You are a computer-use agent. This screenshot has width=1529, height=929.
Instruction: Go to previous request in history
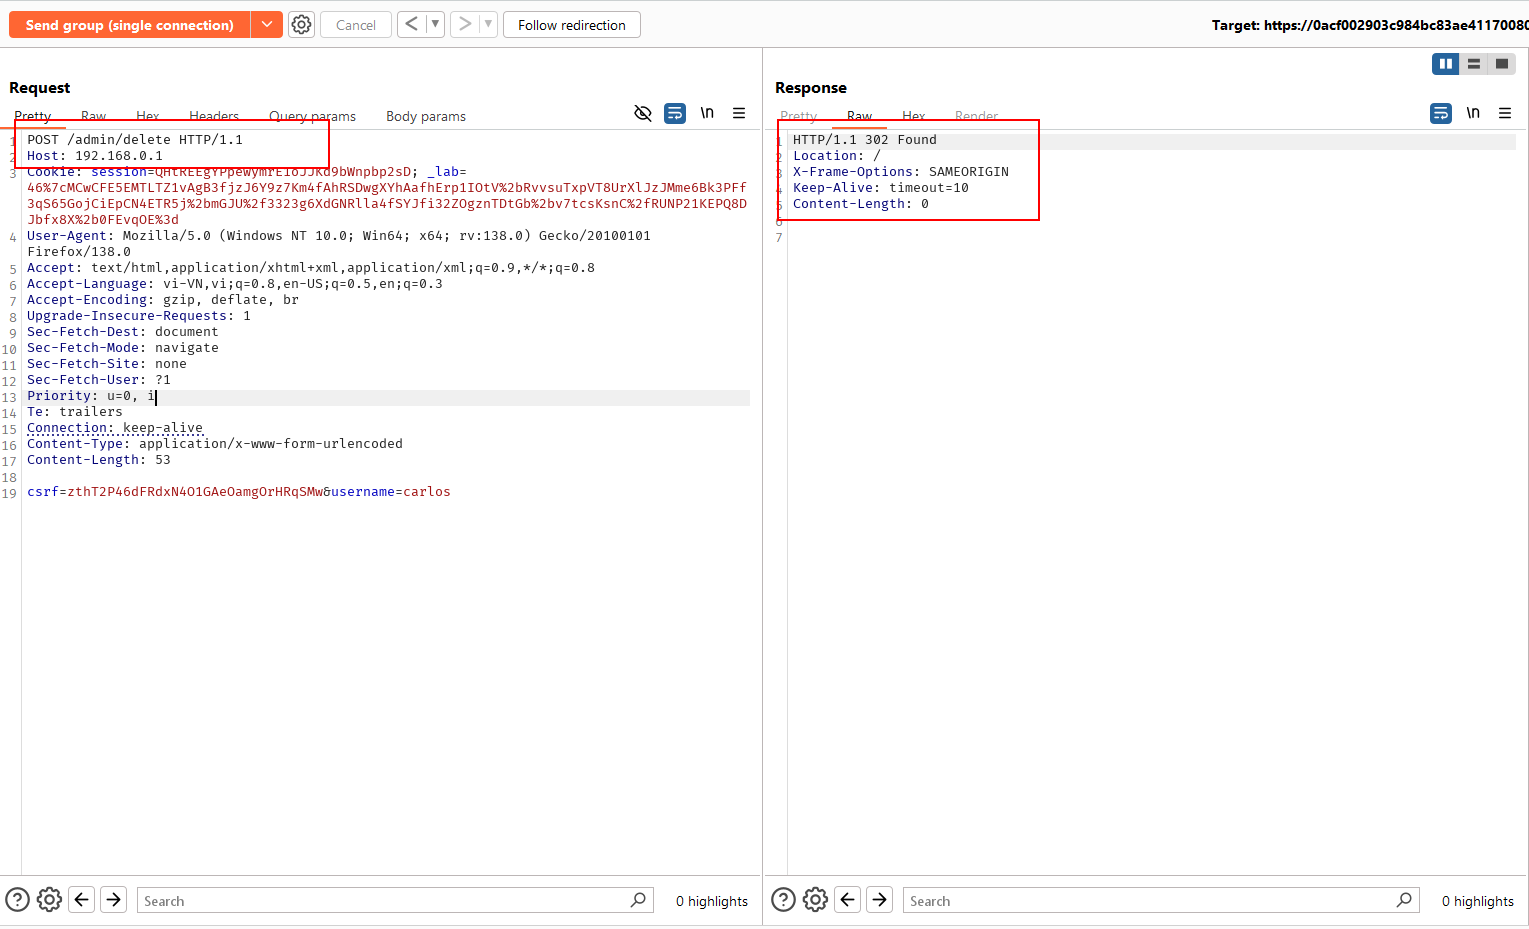click(x=412, y=24)
